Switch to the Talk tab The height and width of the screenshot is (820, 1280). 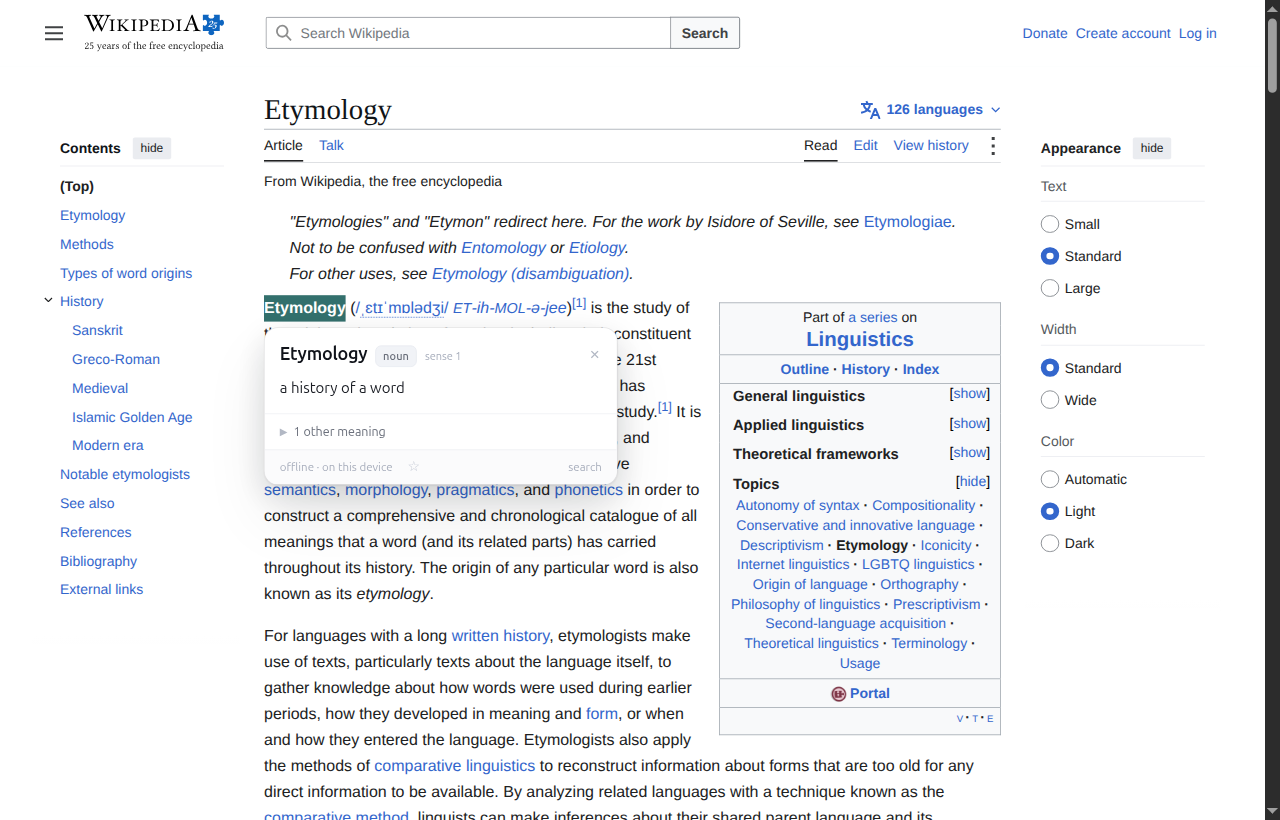[x=331, y=146]
